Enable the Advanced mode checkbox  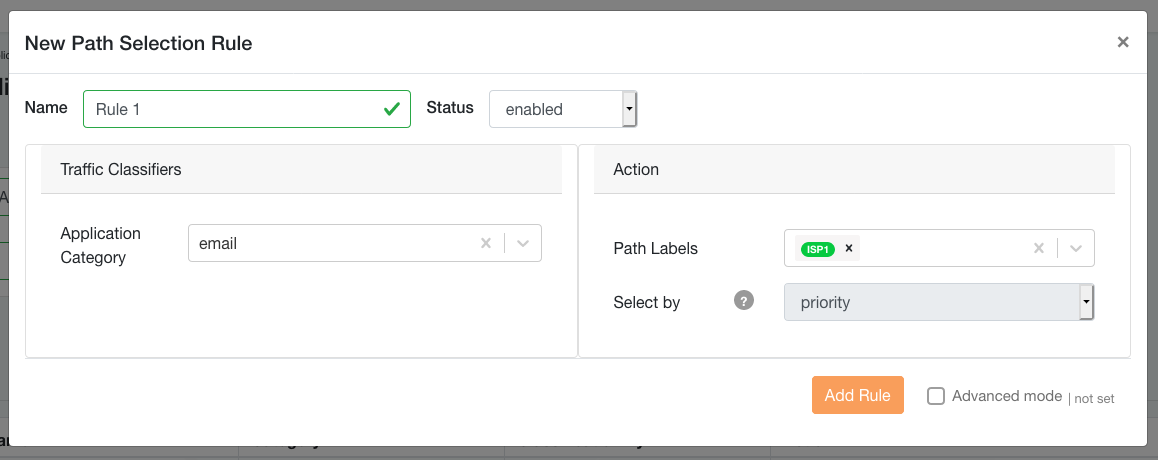click(x=936, y=396)
